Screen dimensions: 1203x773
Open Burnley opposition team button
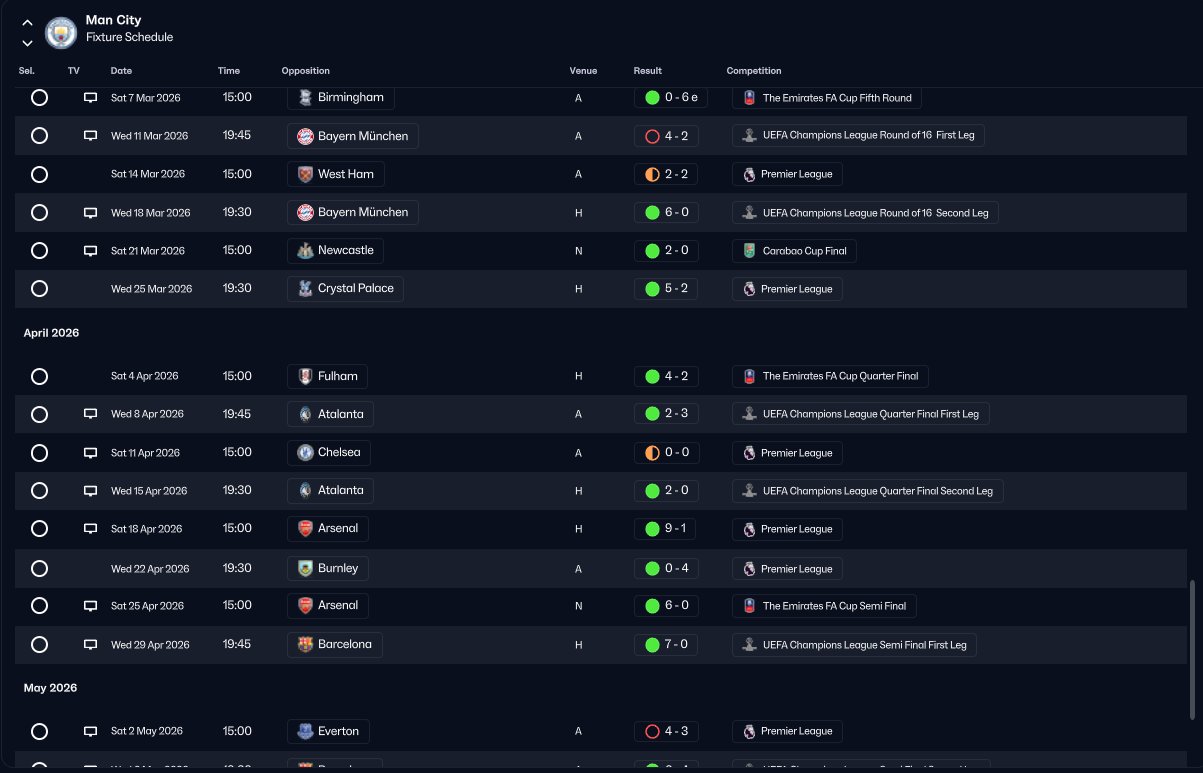[x=328, y=568]
